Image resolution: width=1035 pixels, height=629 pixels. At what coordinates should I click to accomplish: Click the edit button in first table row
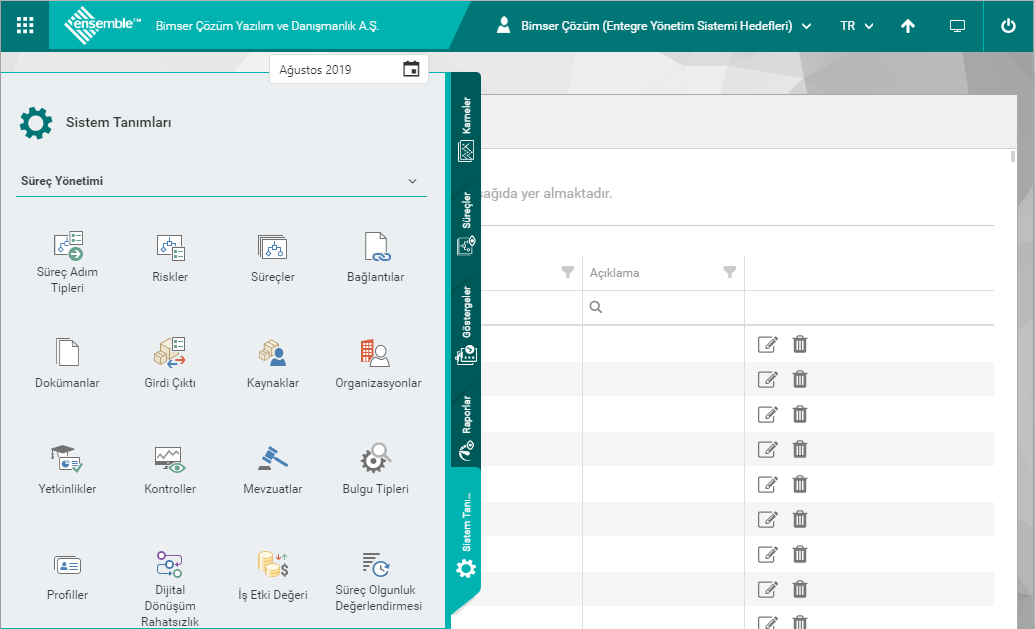tap(767, 345)
